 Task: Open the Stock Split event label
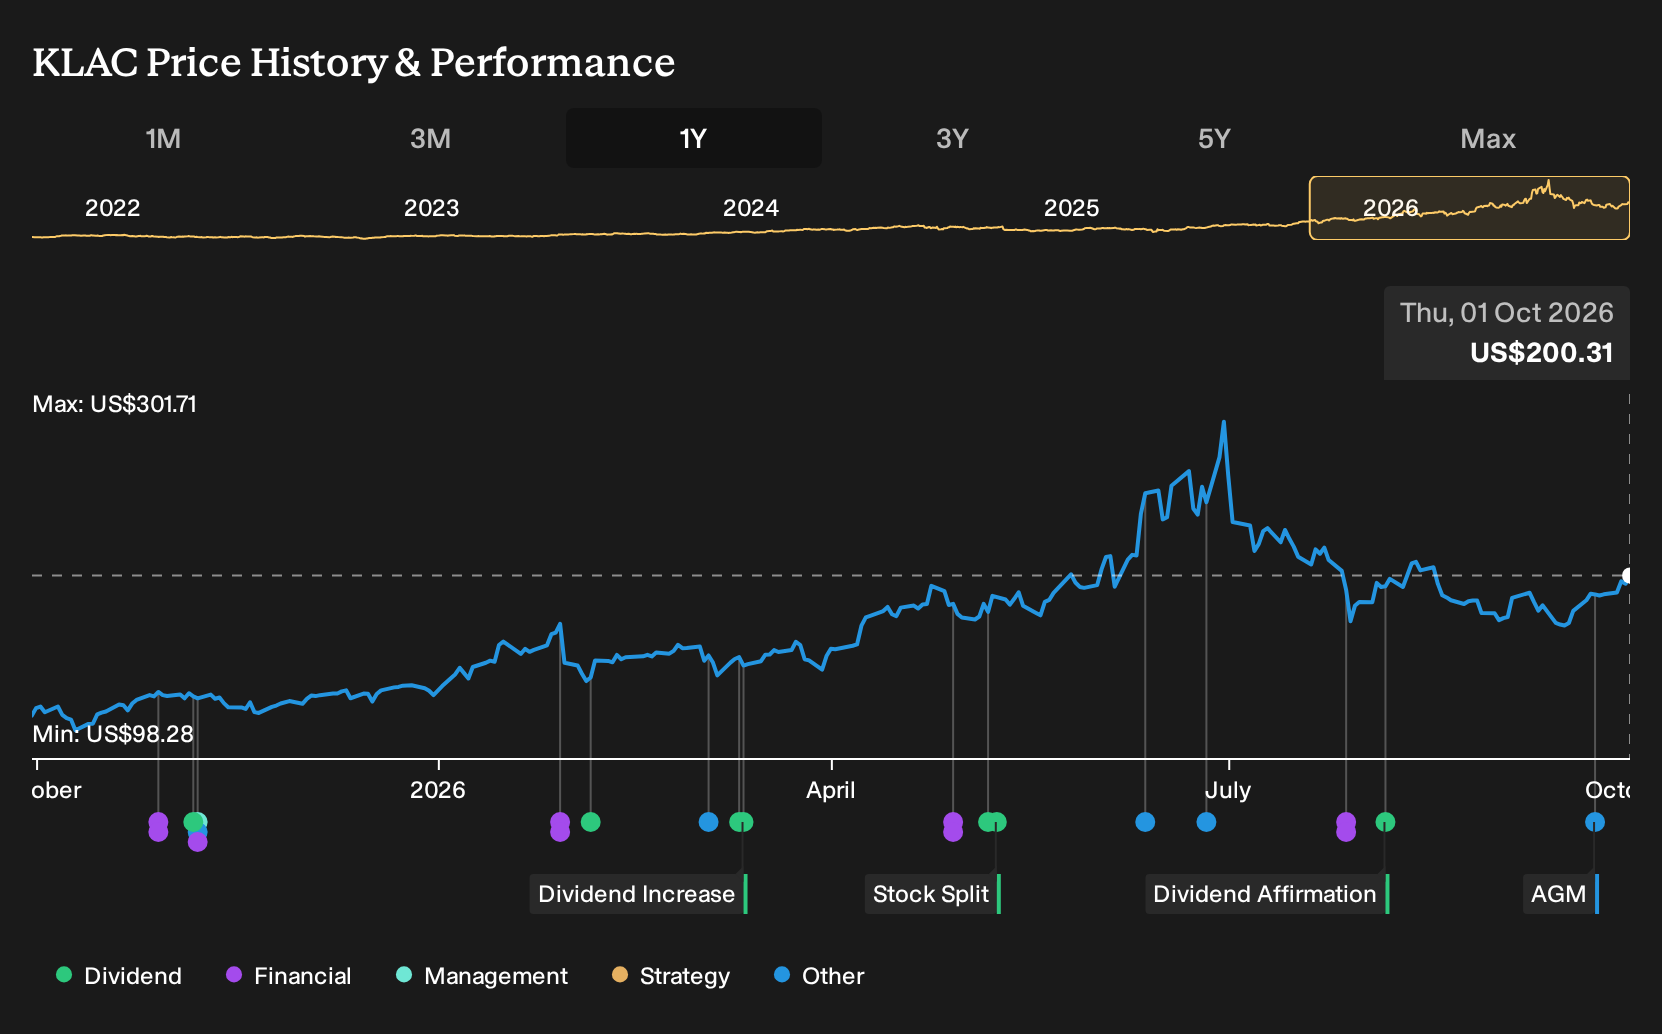(932, 894)
